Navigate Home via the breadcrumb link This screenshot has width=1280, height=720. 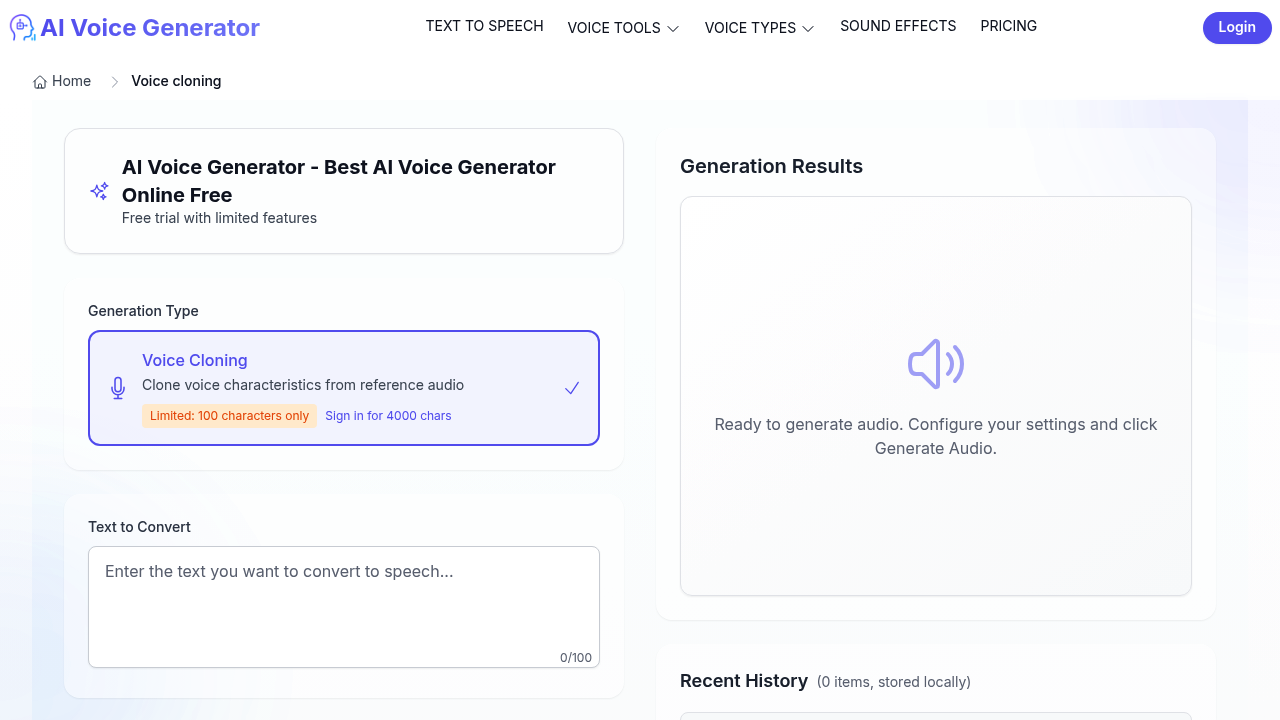[71, 81]
